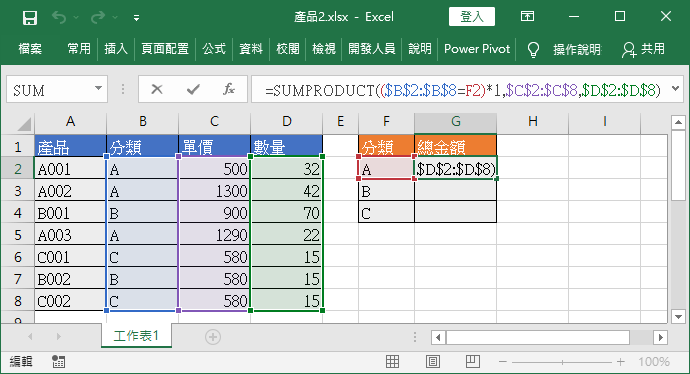
Task: Switch to the 檢視 ribbon tab
Action: point(324,49)
